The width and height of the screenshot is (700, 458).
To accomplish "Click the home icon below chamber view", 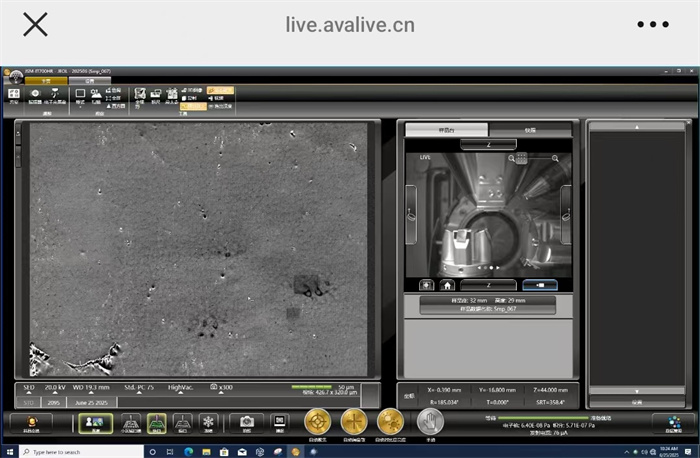I will pos(447,285).
